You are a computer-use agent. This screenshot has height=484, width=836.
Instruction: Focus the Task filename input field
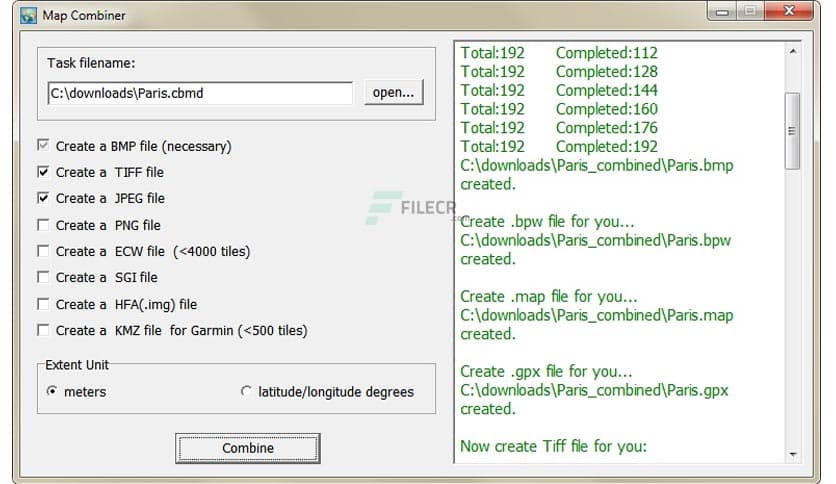(200, 93)
